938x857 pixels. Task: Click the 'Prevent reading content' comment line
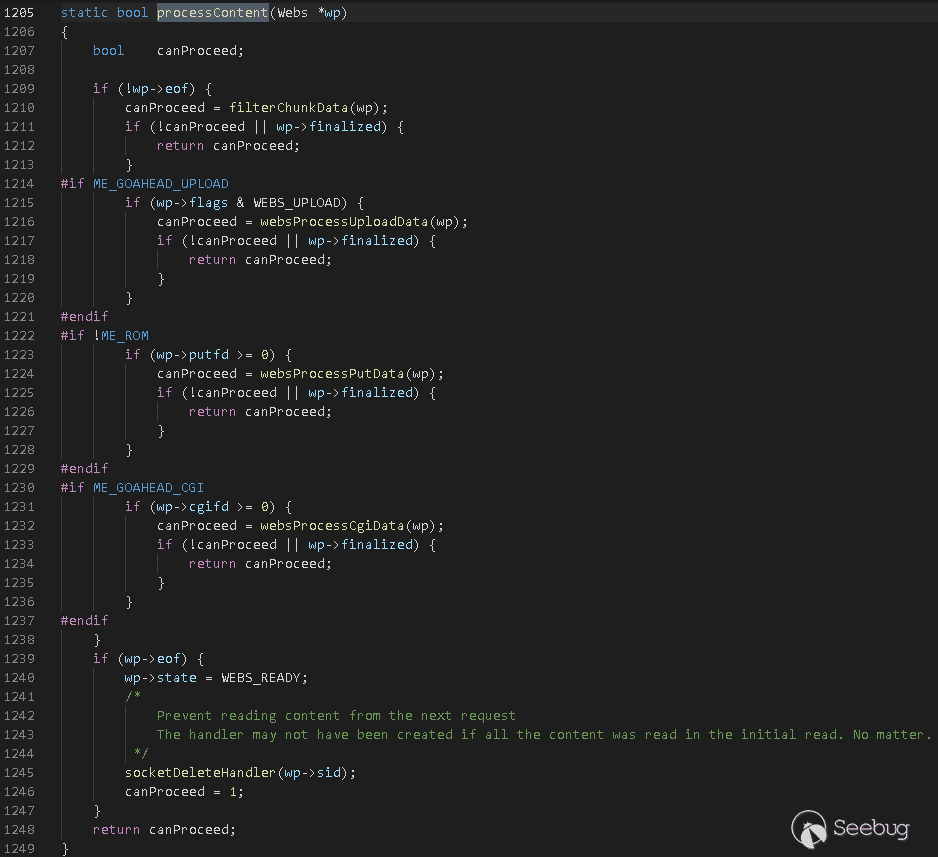tap(336, 716)
